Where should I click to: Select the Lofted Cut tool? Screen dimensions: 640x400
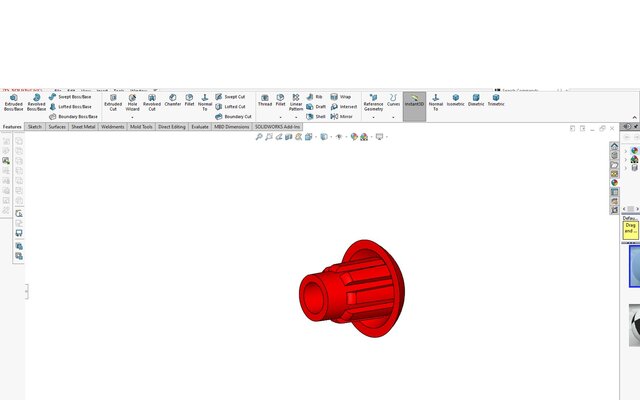[x=230, y=107]
